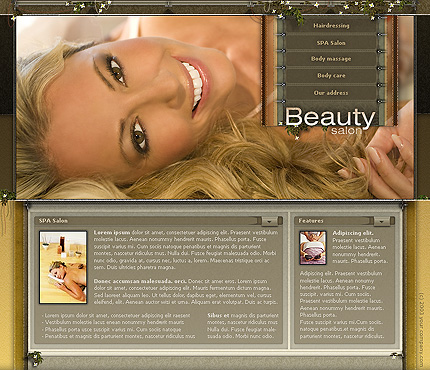Click the 'Adipiscing elit.' heading in Features
The width and height of the screenshot is (430, 370).
pyautogui.click(x=353, y=233)
